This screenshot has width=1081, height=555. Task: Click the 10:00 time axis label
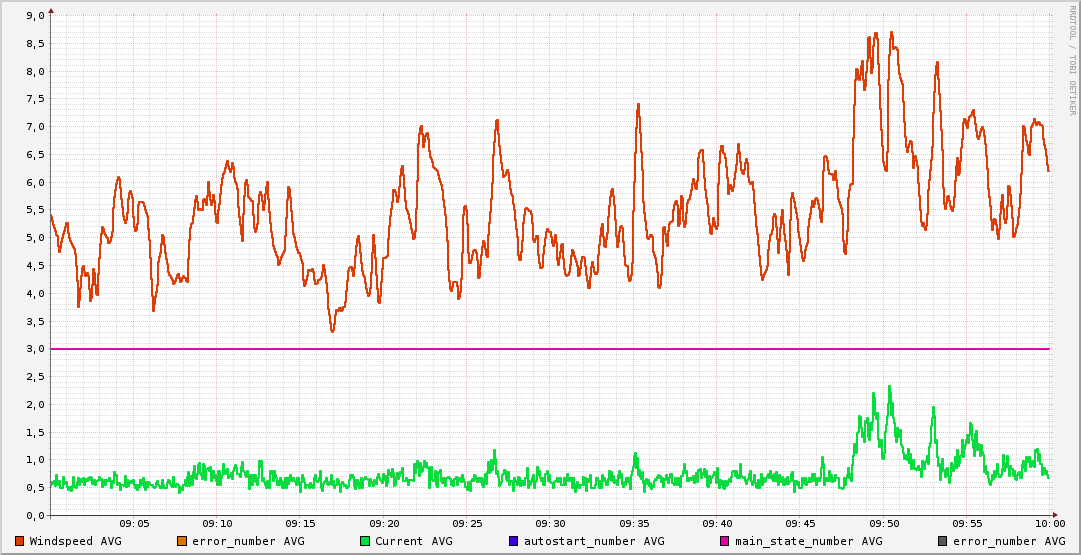click(1049, 524)
